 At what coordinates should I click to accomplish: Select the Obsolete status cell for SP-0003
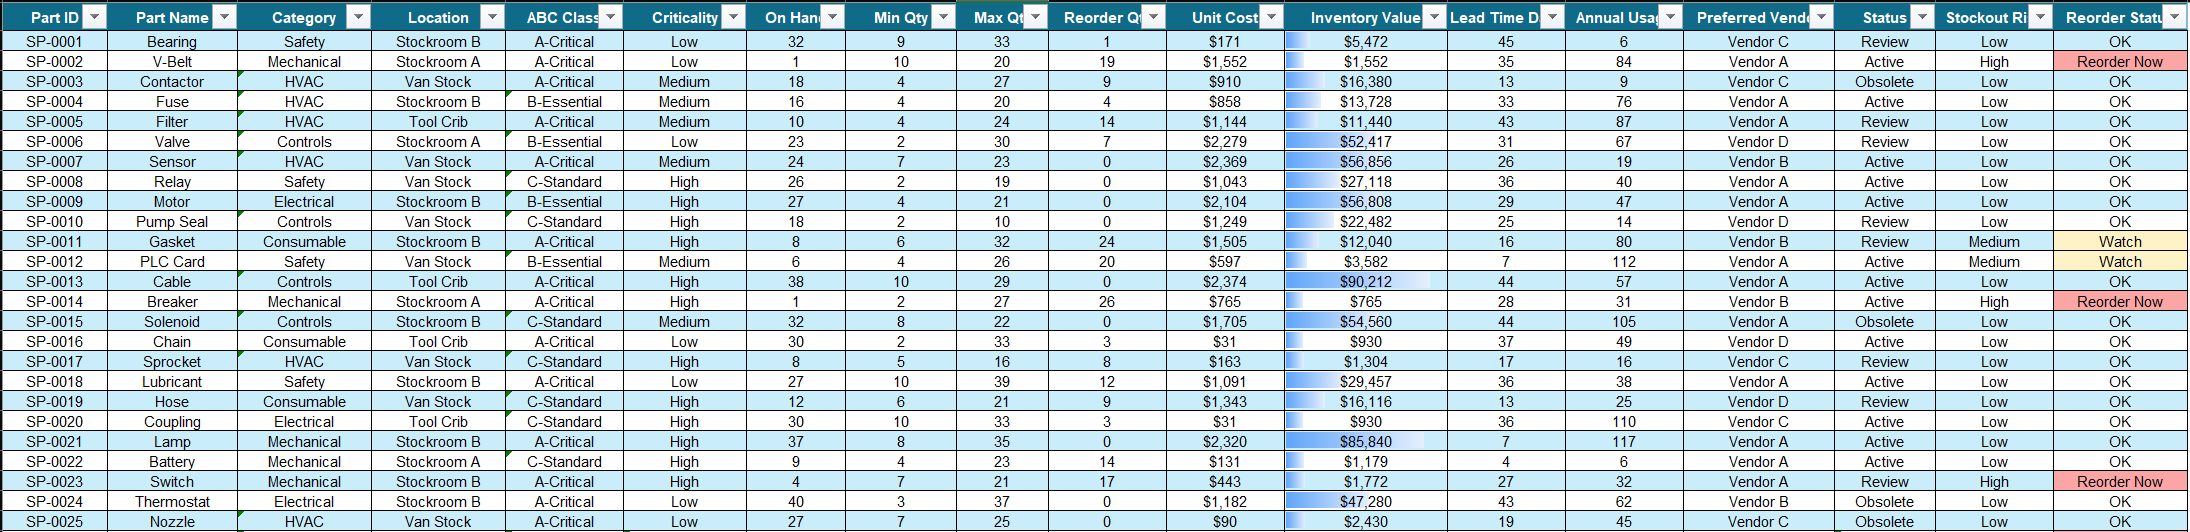1884,82
